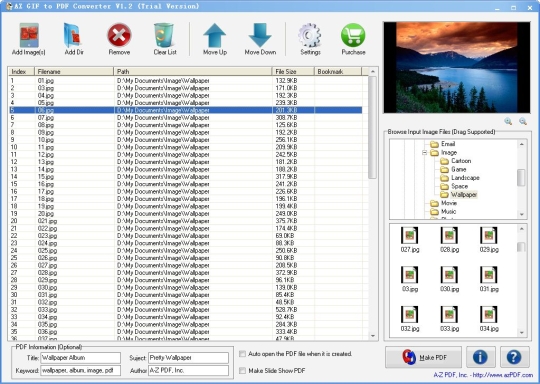Enable auto open the PDF file when created
Screen dimensions: 540x384
(x=242, y=354)
